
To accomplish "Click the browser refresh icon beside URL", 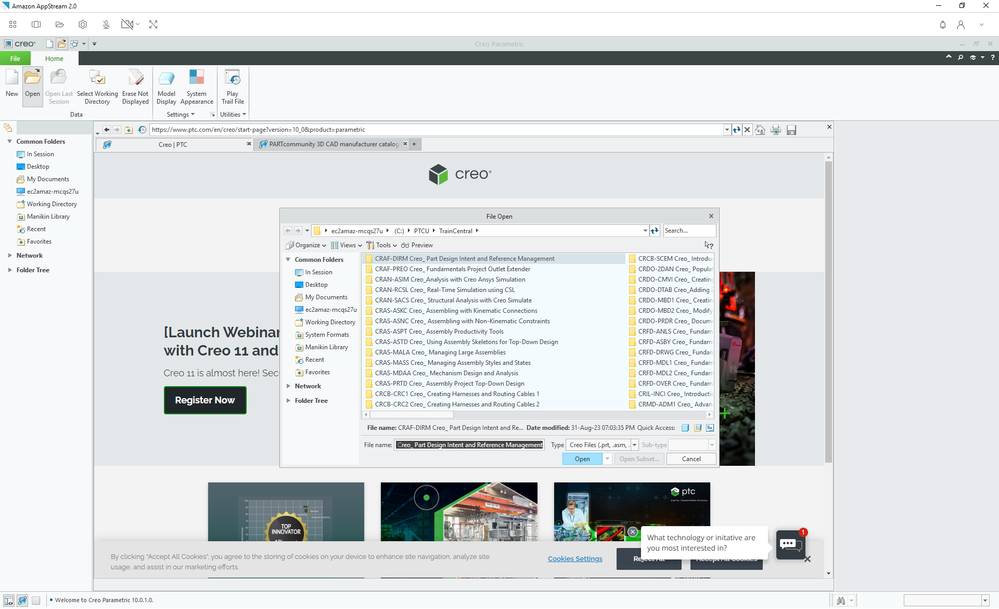I will click(737, 130).
